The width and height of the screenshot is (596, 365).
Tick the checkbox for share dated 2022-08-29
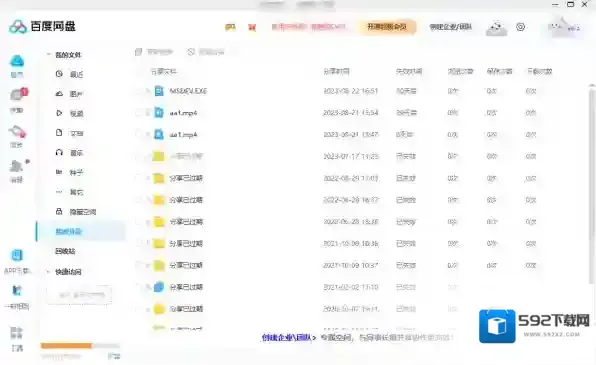139,178
